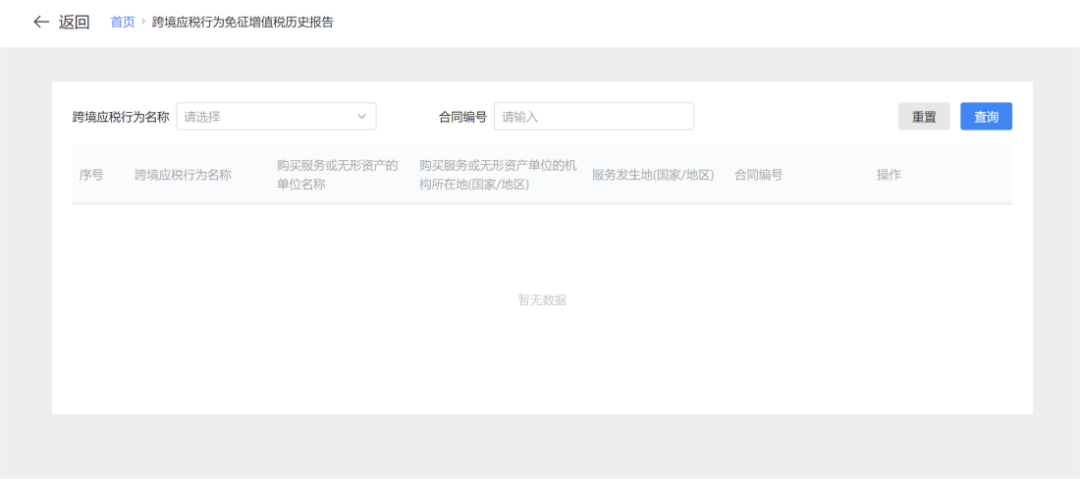This screenshot has height=479, width=1080.
Task: Click the 暂无数据 empty table placeholder
Action: [541, 300]
